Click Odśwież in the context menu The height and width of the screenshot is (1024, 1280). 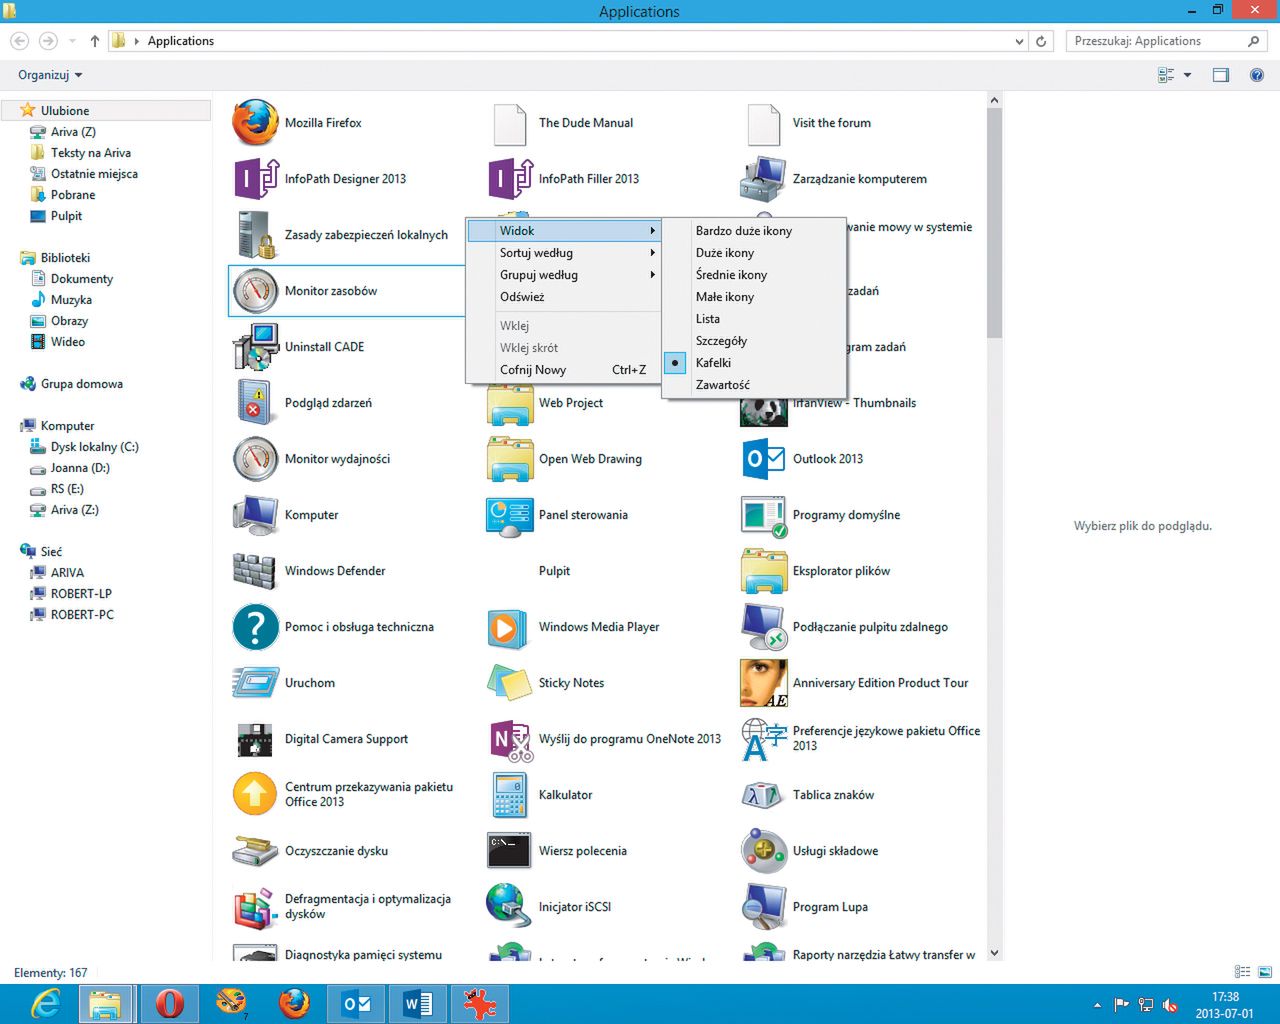pos(522,297)
